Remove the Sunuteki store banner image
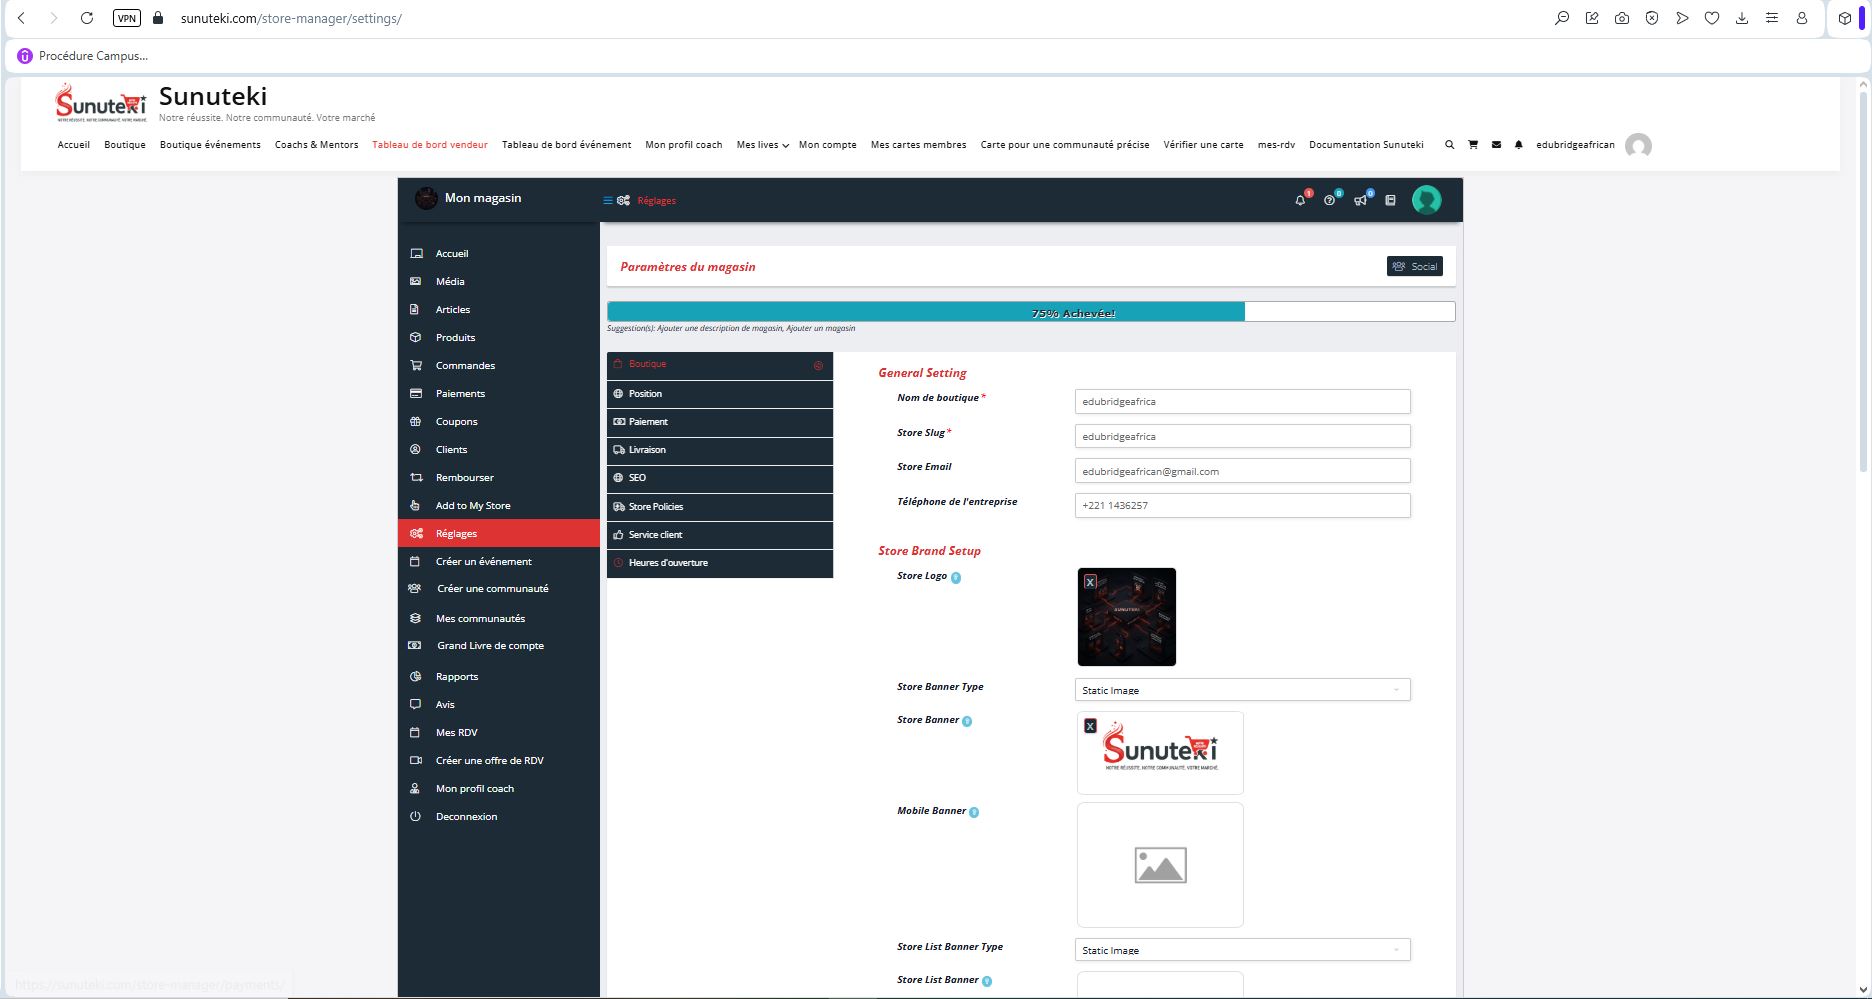 1090,726
